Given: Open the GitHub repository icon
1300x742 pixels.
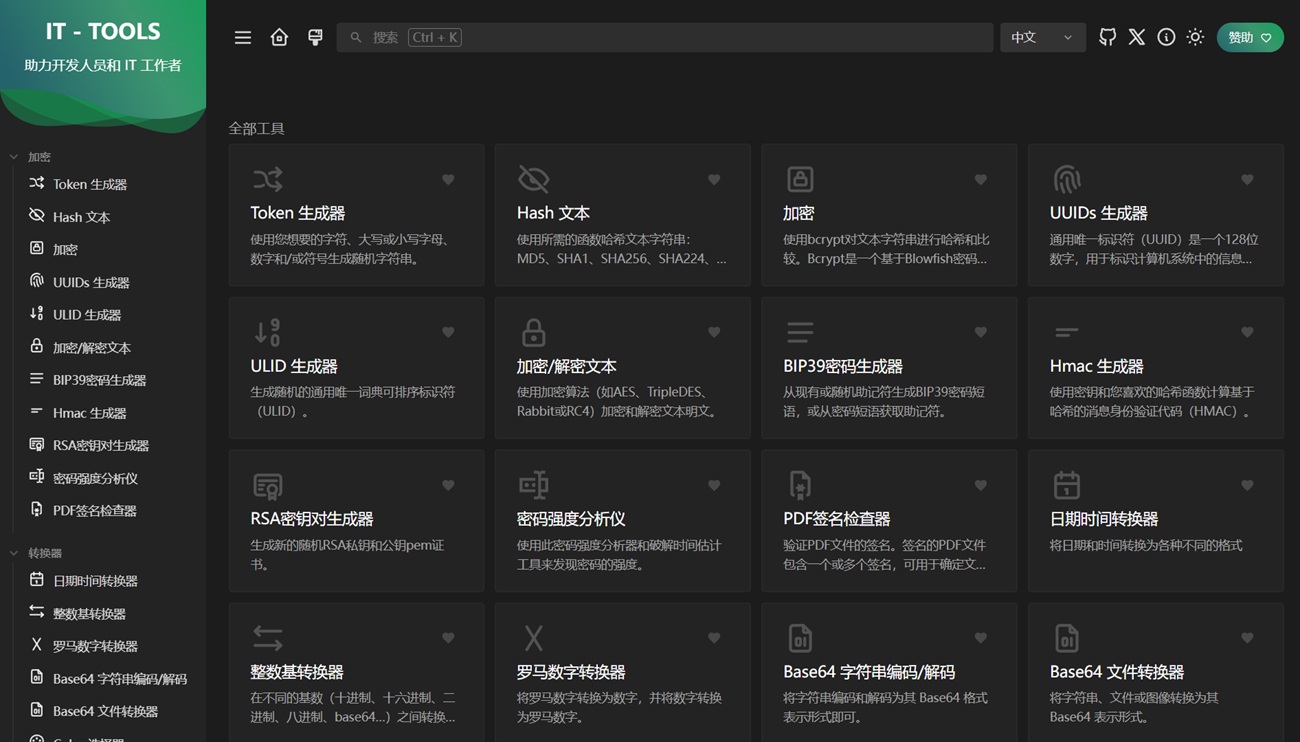Looking at the screenshot, I should pyautogui.click(x=1107, y=37).
